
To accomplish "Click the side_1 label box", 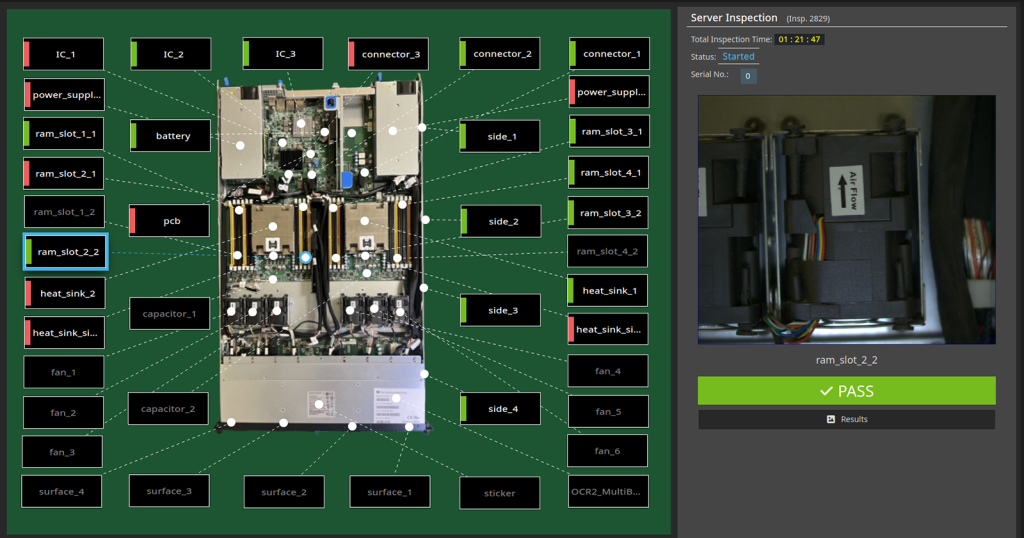I will (500, 136).
